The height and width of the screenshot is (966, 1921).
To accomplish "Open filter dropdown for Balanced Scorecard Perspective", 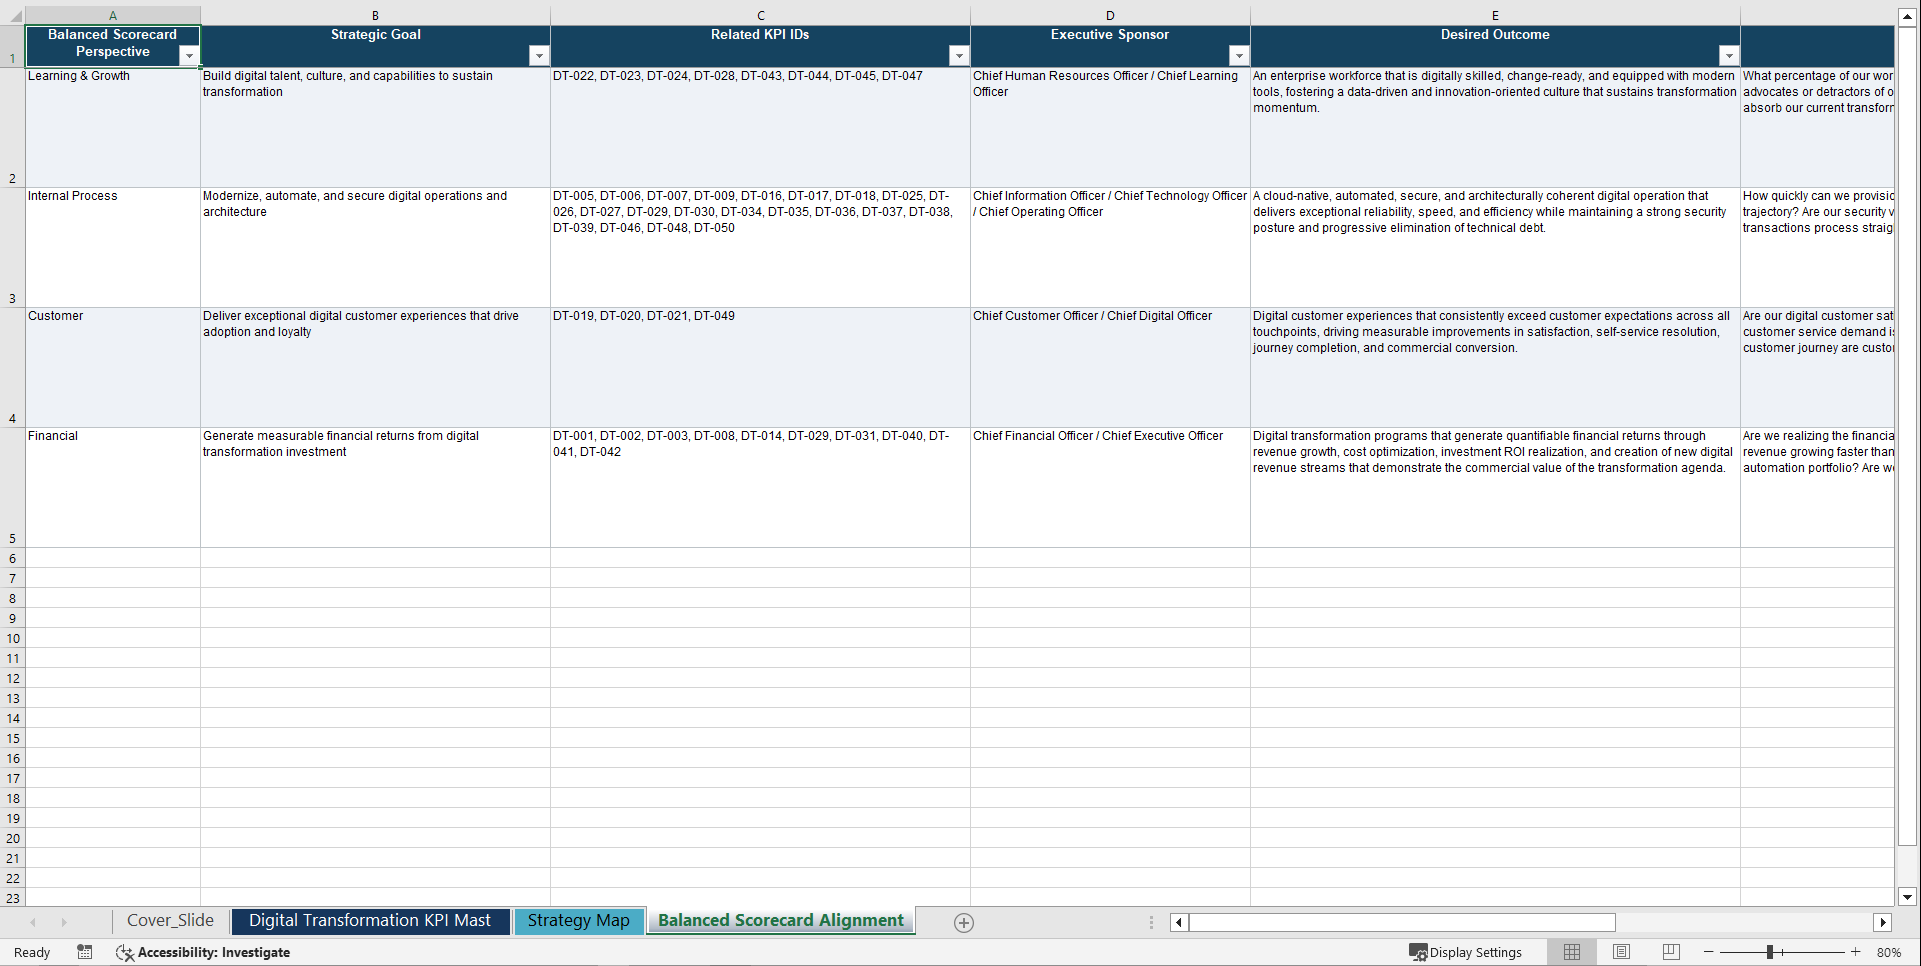I will [x=189, y=56].
